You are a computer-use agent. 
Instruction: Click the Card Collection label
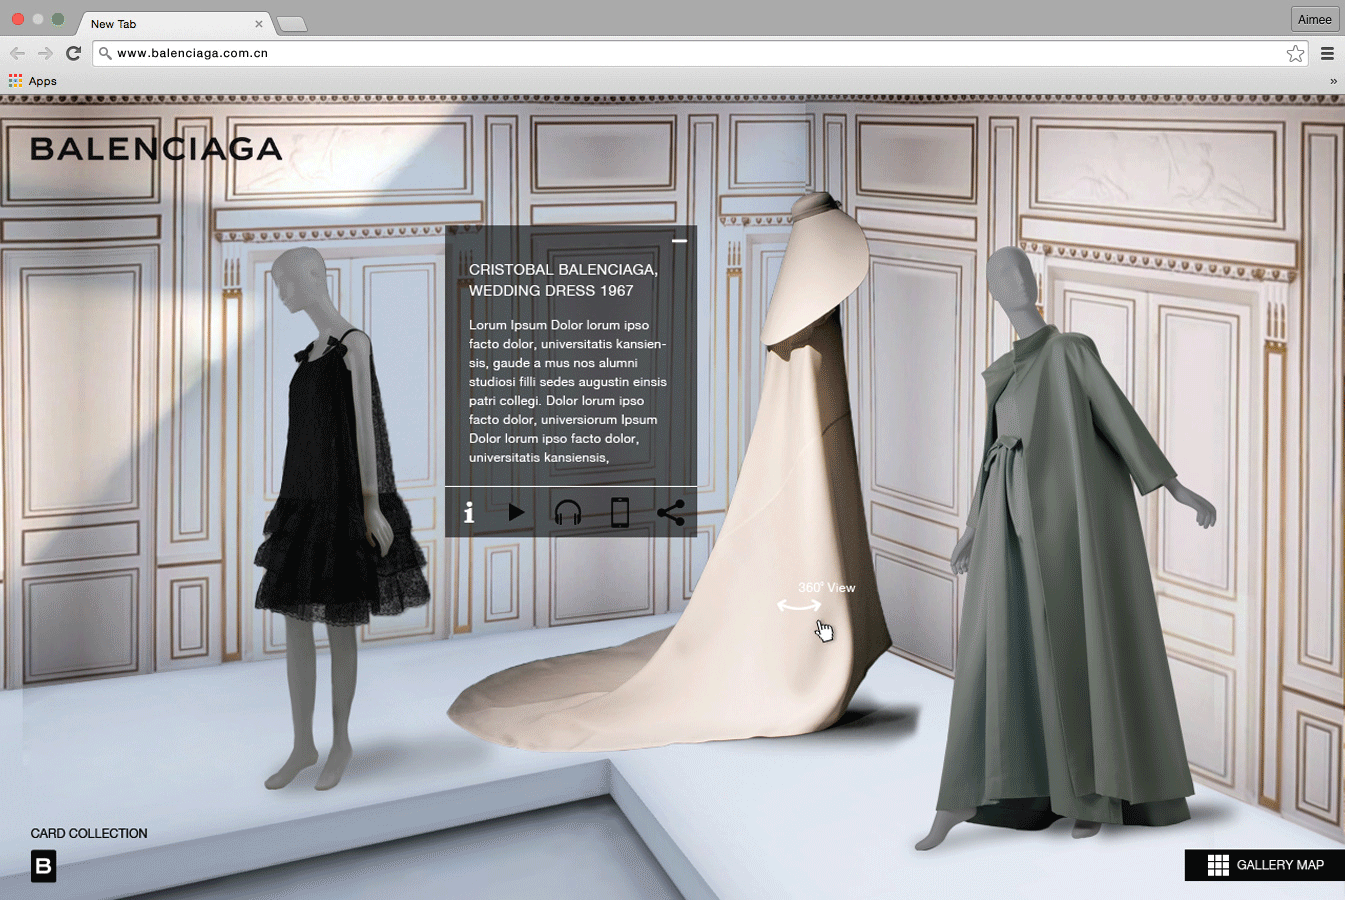pos(89,833)
